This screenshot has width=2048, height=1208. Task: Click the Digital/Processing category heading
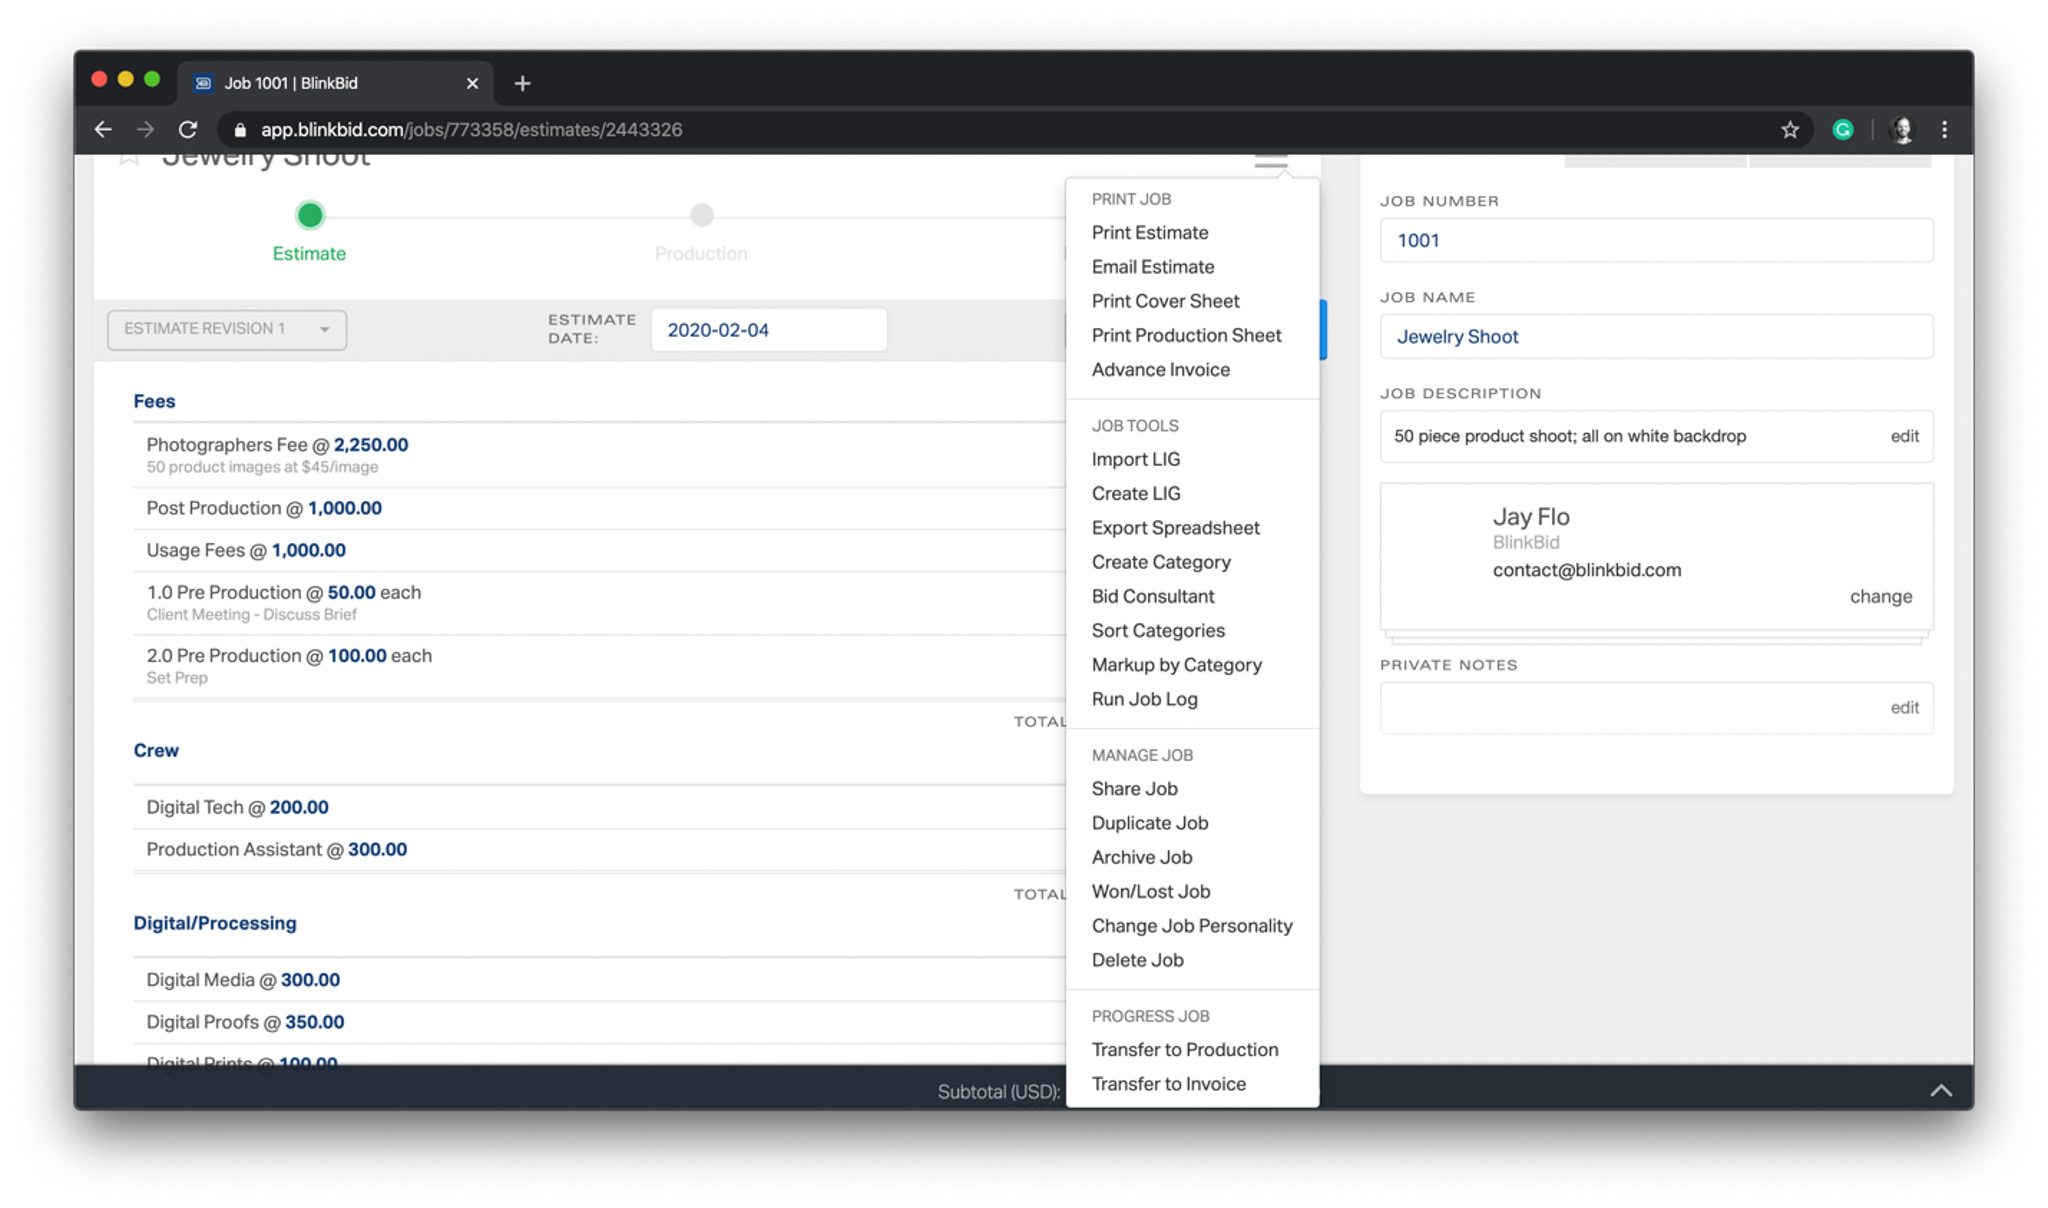point(215,923)
